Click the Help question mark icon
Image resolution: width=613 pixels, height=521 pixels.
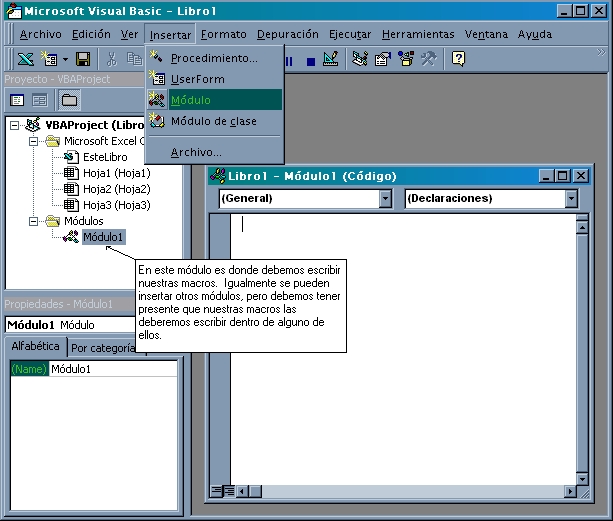(x=458, y=60)
